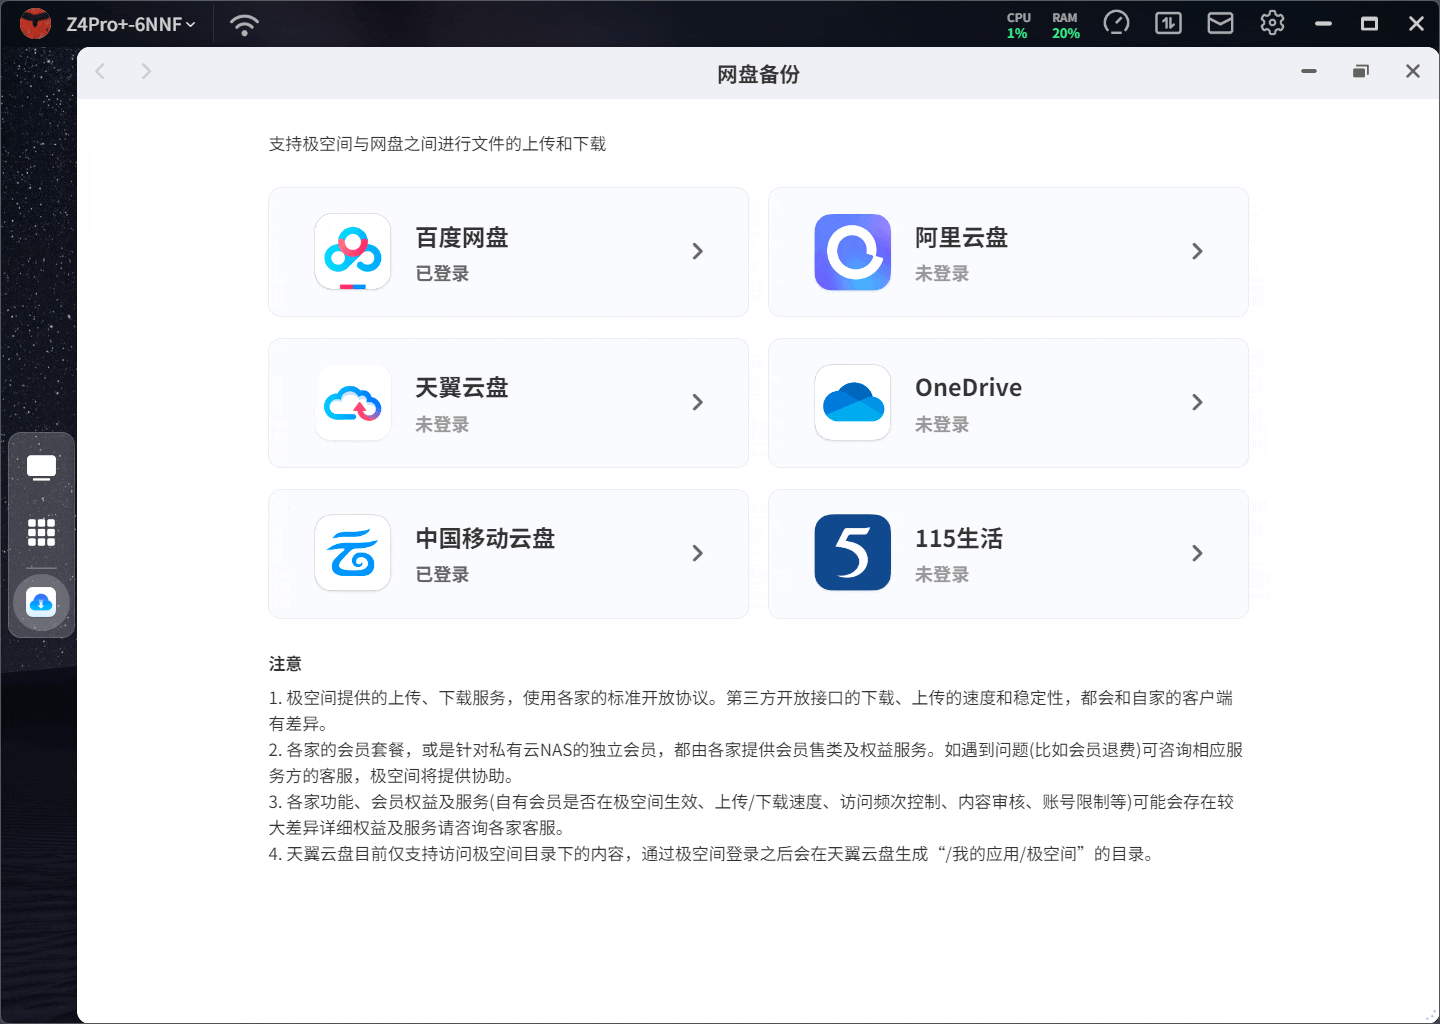Open the 阿里云盘 title link
1440x1024 pixels.
[961, 238]
